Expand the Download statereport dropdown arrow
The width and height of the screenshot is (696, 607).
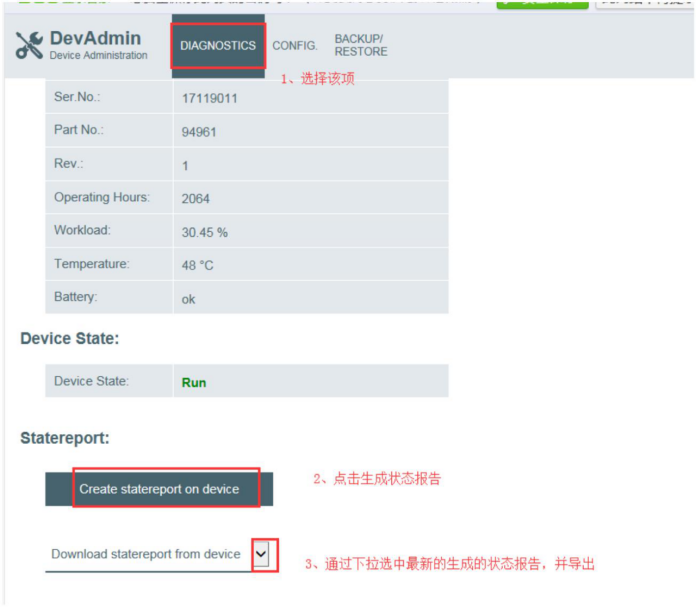click(x=261, y=554)
